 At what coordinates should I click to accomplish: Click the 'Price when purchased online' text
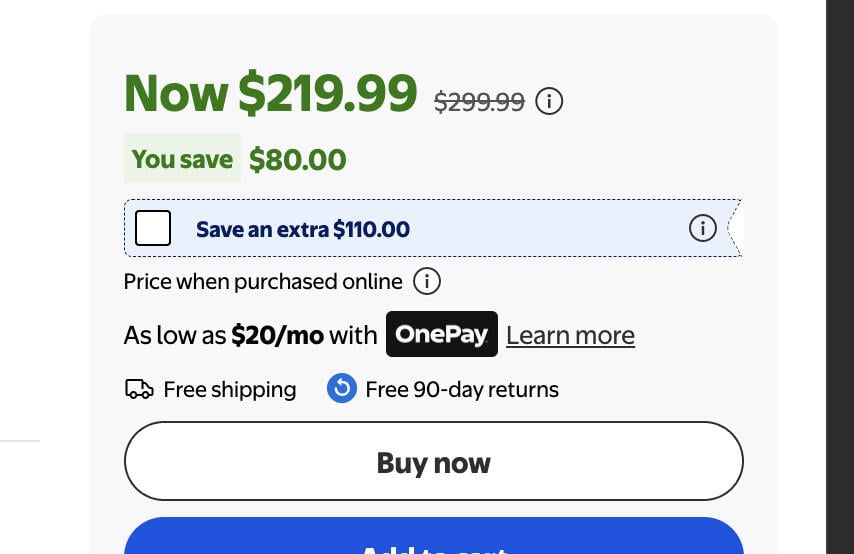click(x=263, y=282)
